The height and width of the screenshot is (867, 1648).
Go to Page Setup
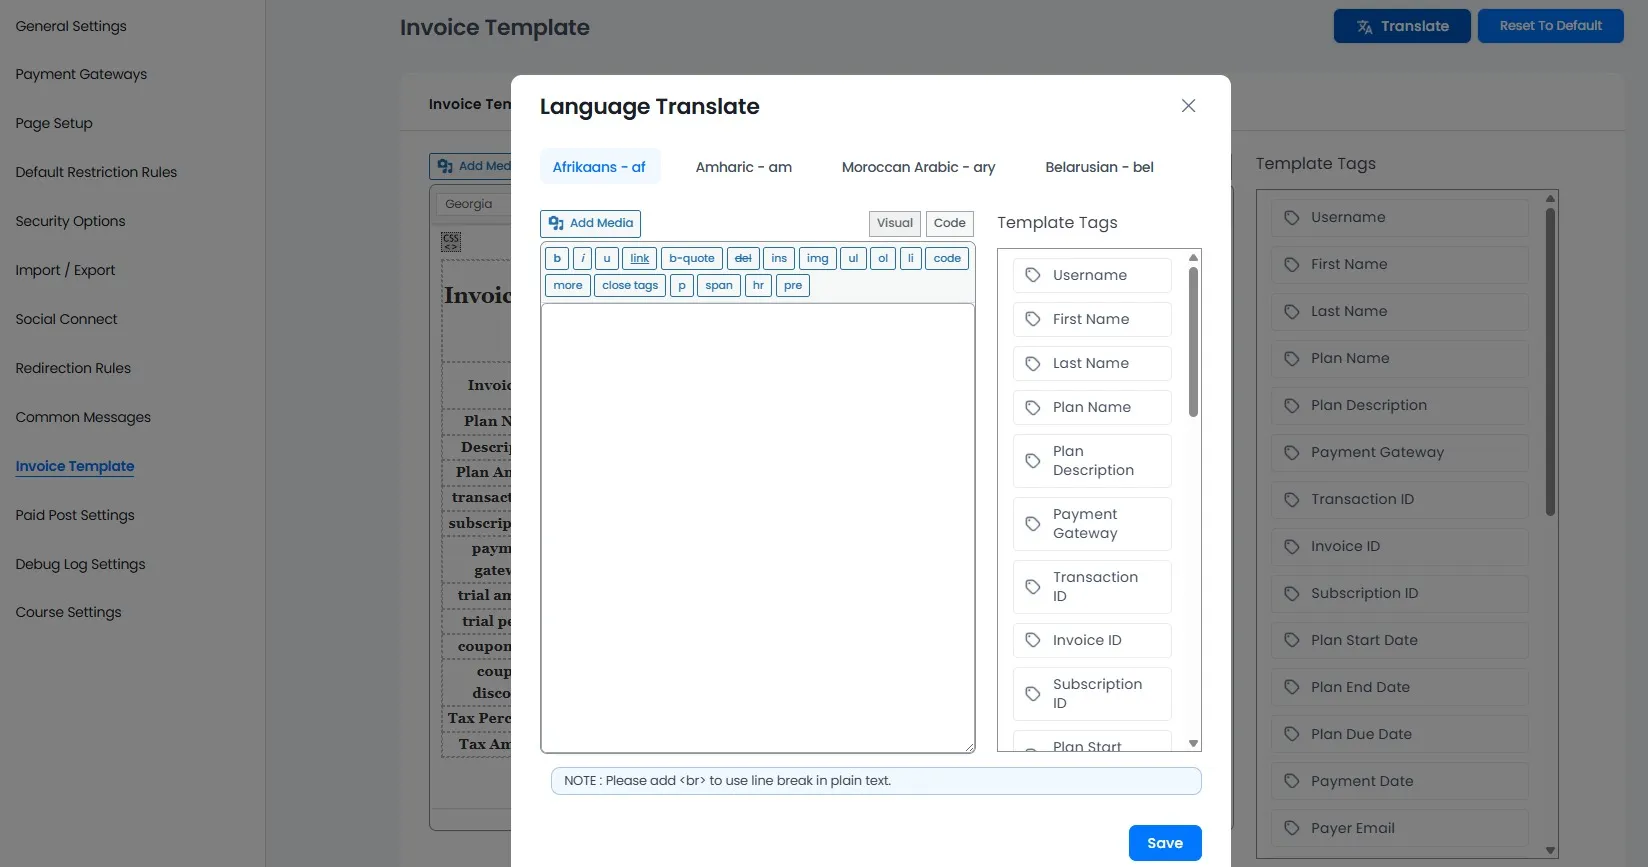[54, 123]
